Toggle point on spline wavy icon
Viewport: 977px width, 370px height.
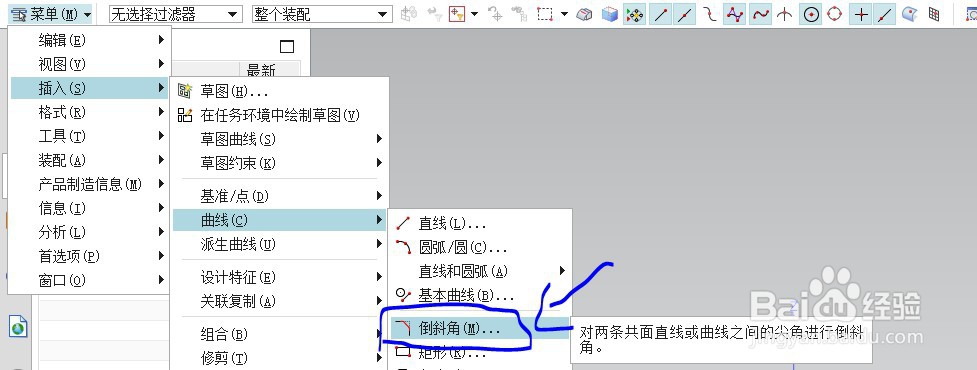[x=760, y=14]
